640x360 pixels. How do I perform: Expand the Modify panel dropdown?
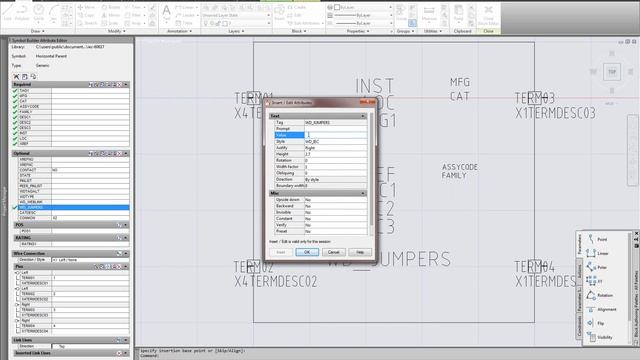pyautogui.click(x=117, y=31)
